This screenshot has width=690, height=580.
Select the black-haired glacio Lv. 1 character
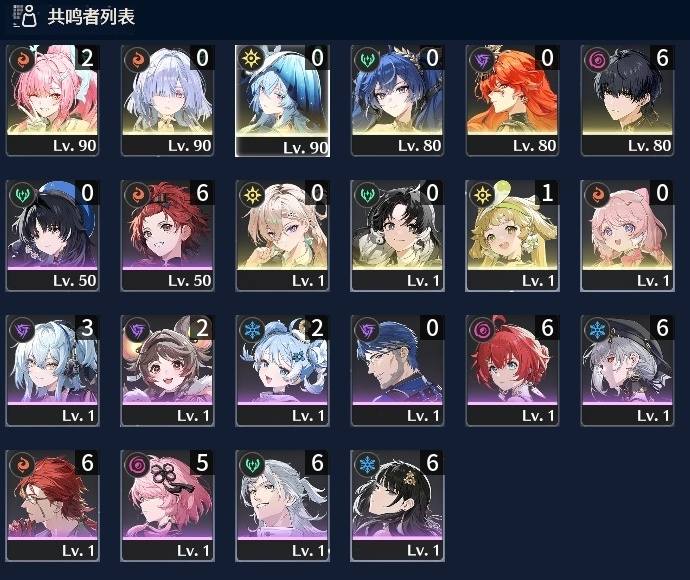coord(397,506)
